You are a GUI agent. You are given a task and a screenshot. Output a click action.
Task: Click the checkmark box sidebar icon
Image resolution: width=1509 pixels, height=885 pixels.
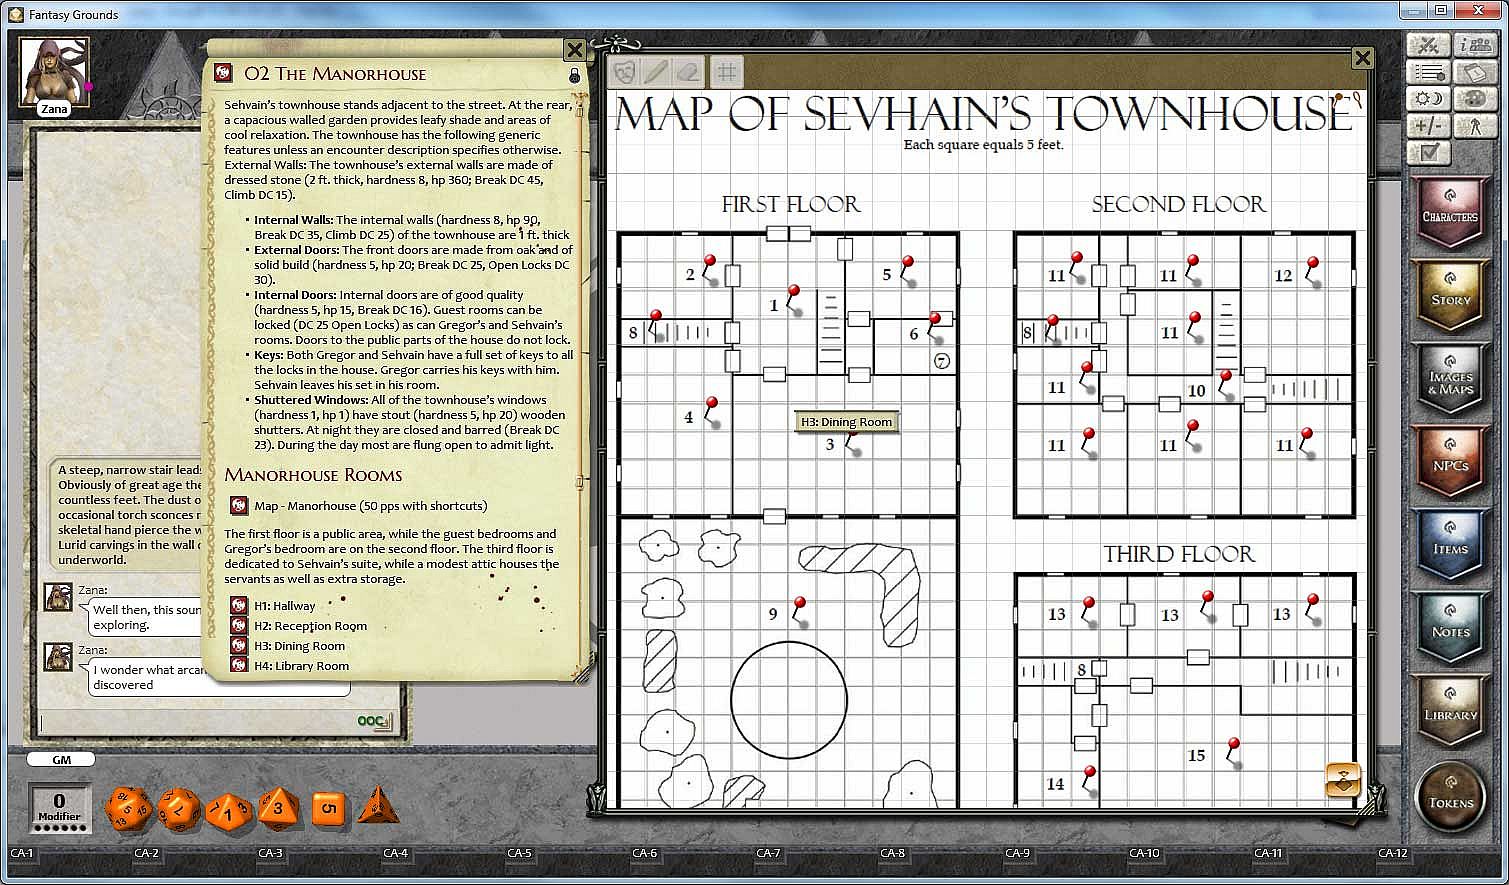1428,152
